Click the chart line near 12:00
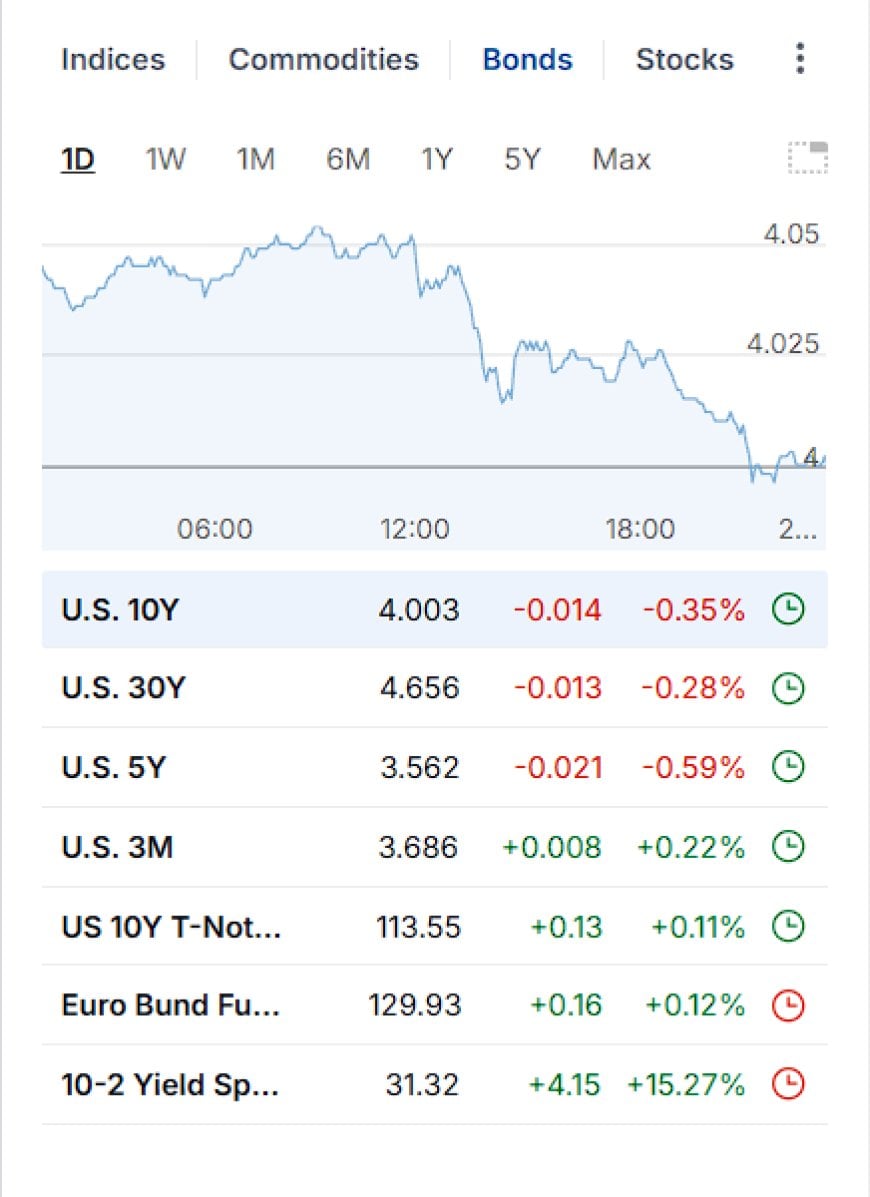870x1197 pixels. pos(414,241)
